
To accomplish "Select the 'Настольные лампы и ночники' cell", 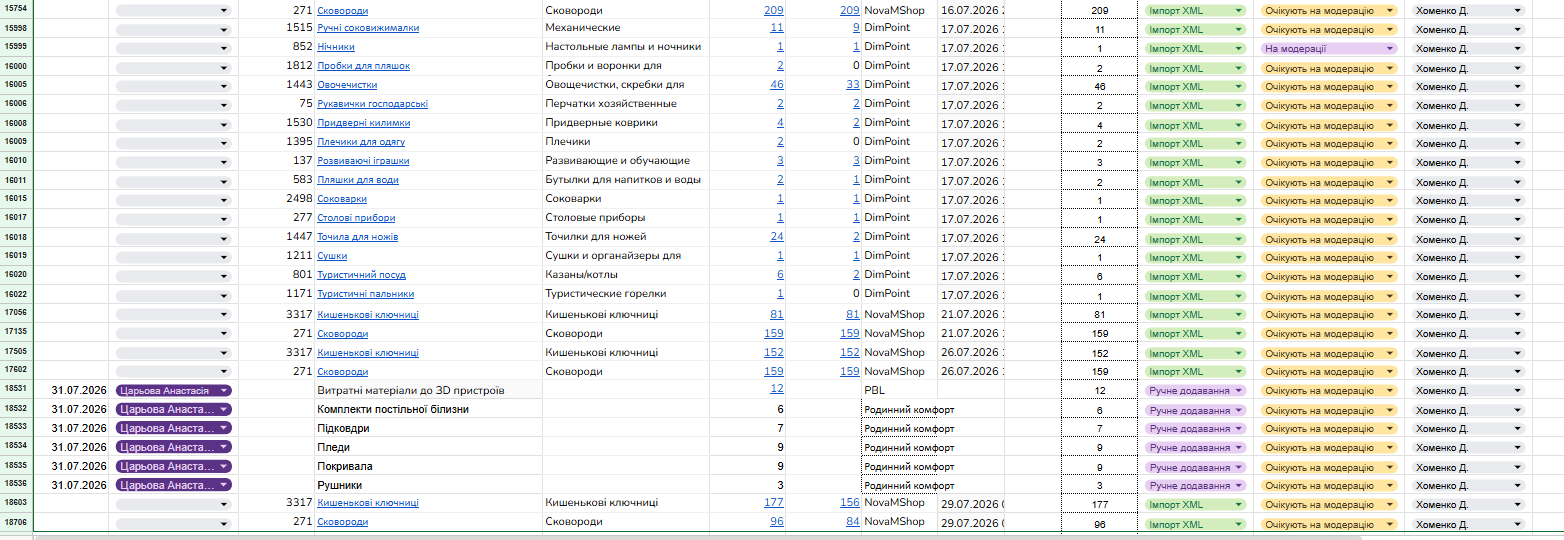I will click(x=625, y=47).
